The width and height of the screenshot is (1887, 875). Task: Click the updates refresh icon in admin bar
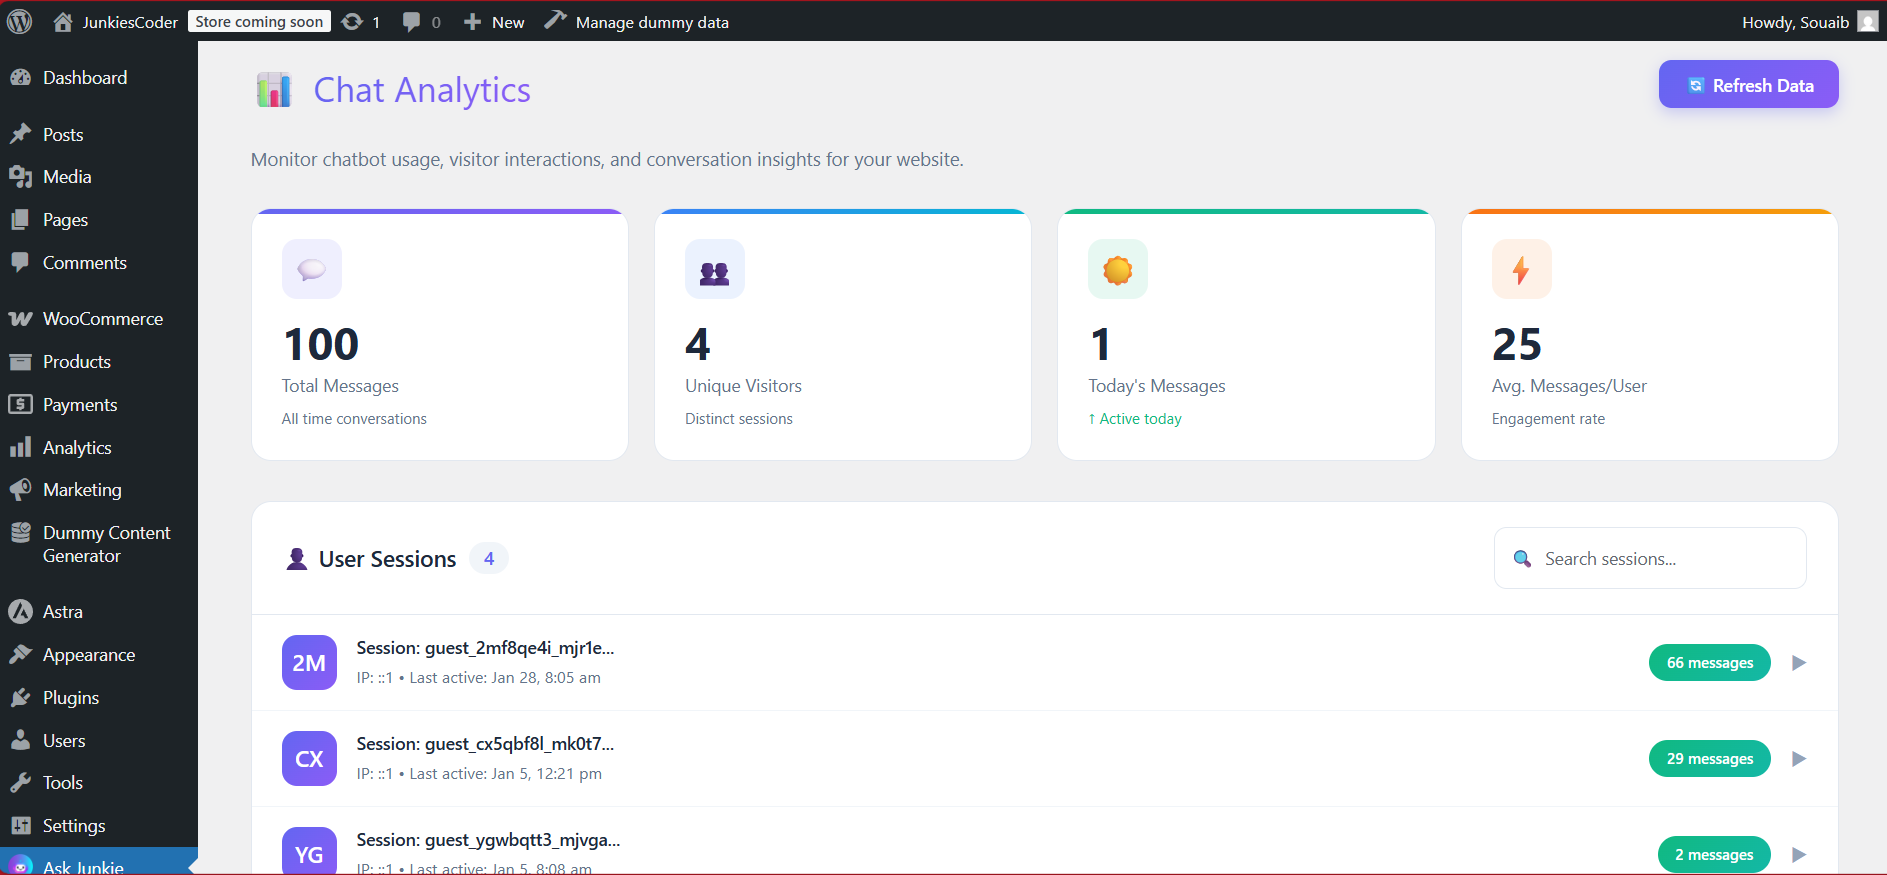[352, 22]
